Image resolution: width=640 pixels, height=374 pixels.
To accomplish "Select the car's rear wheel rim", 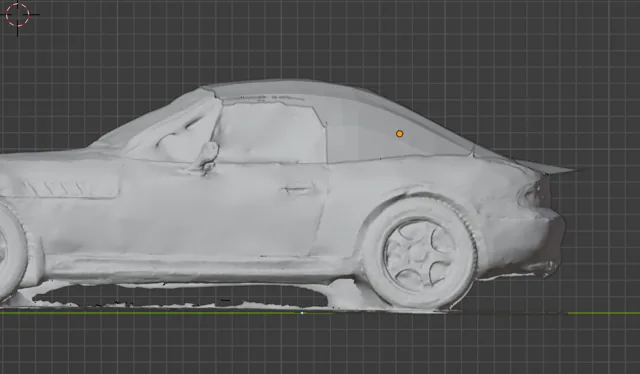I will pos(421,255).
